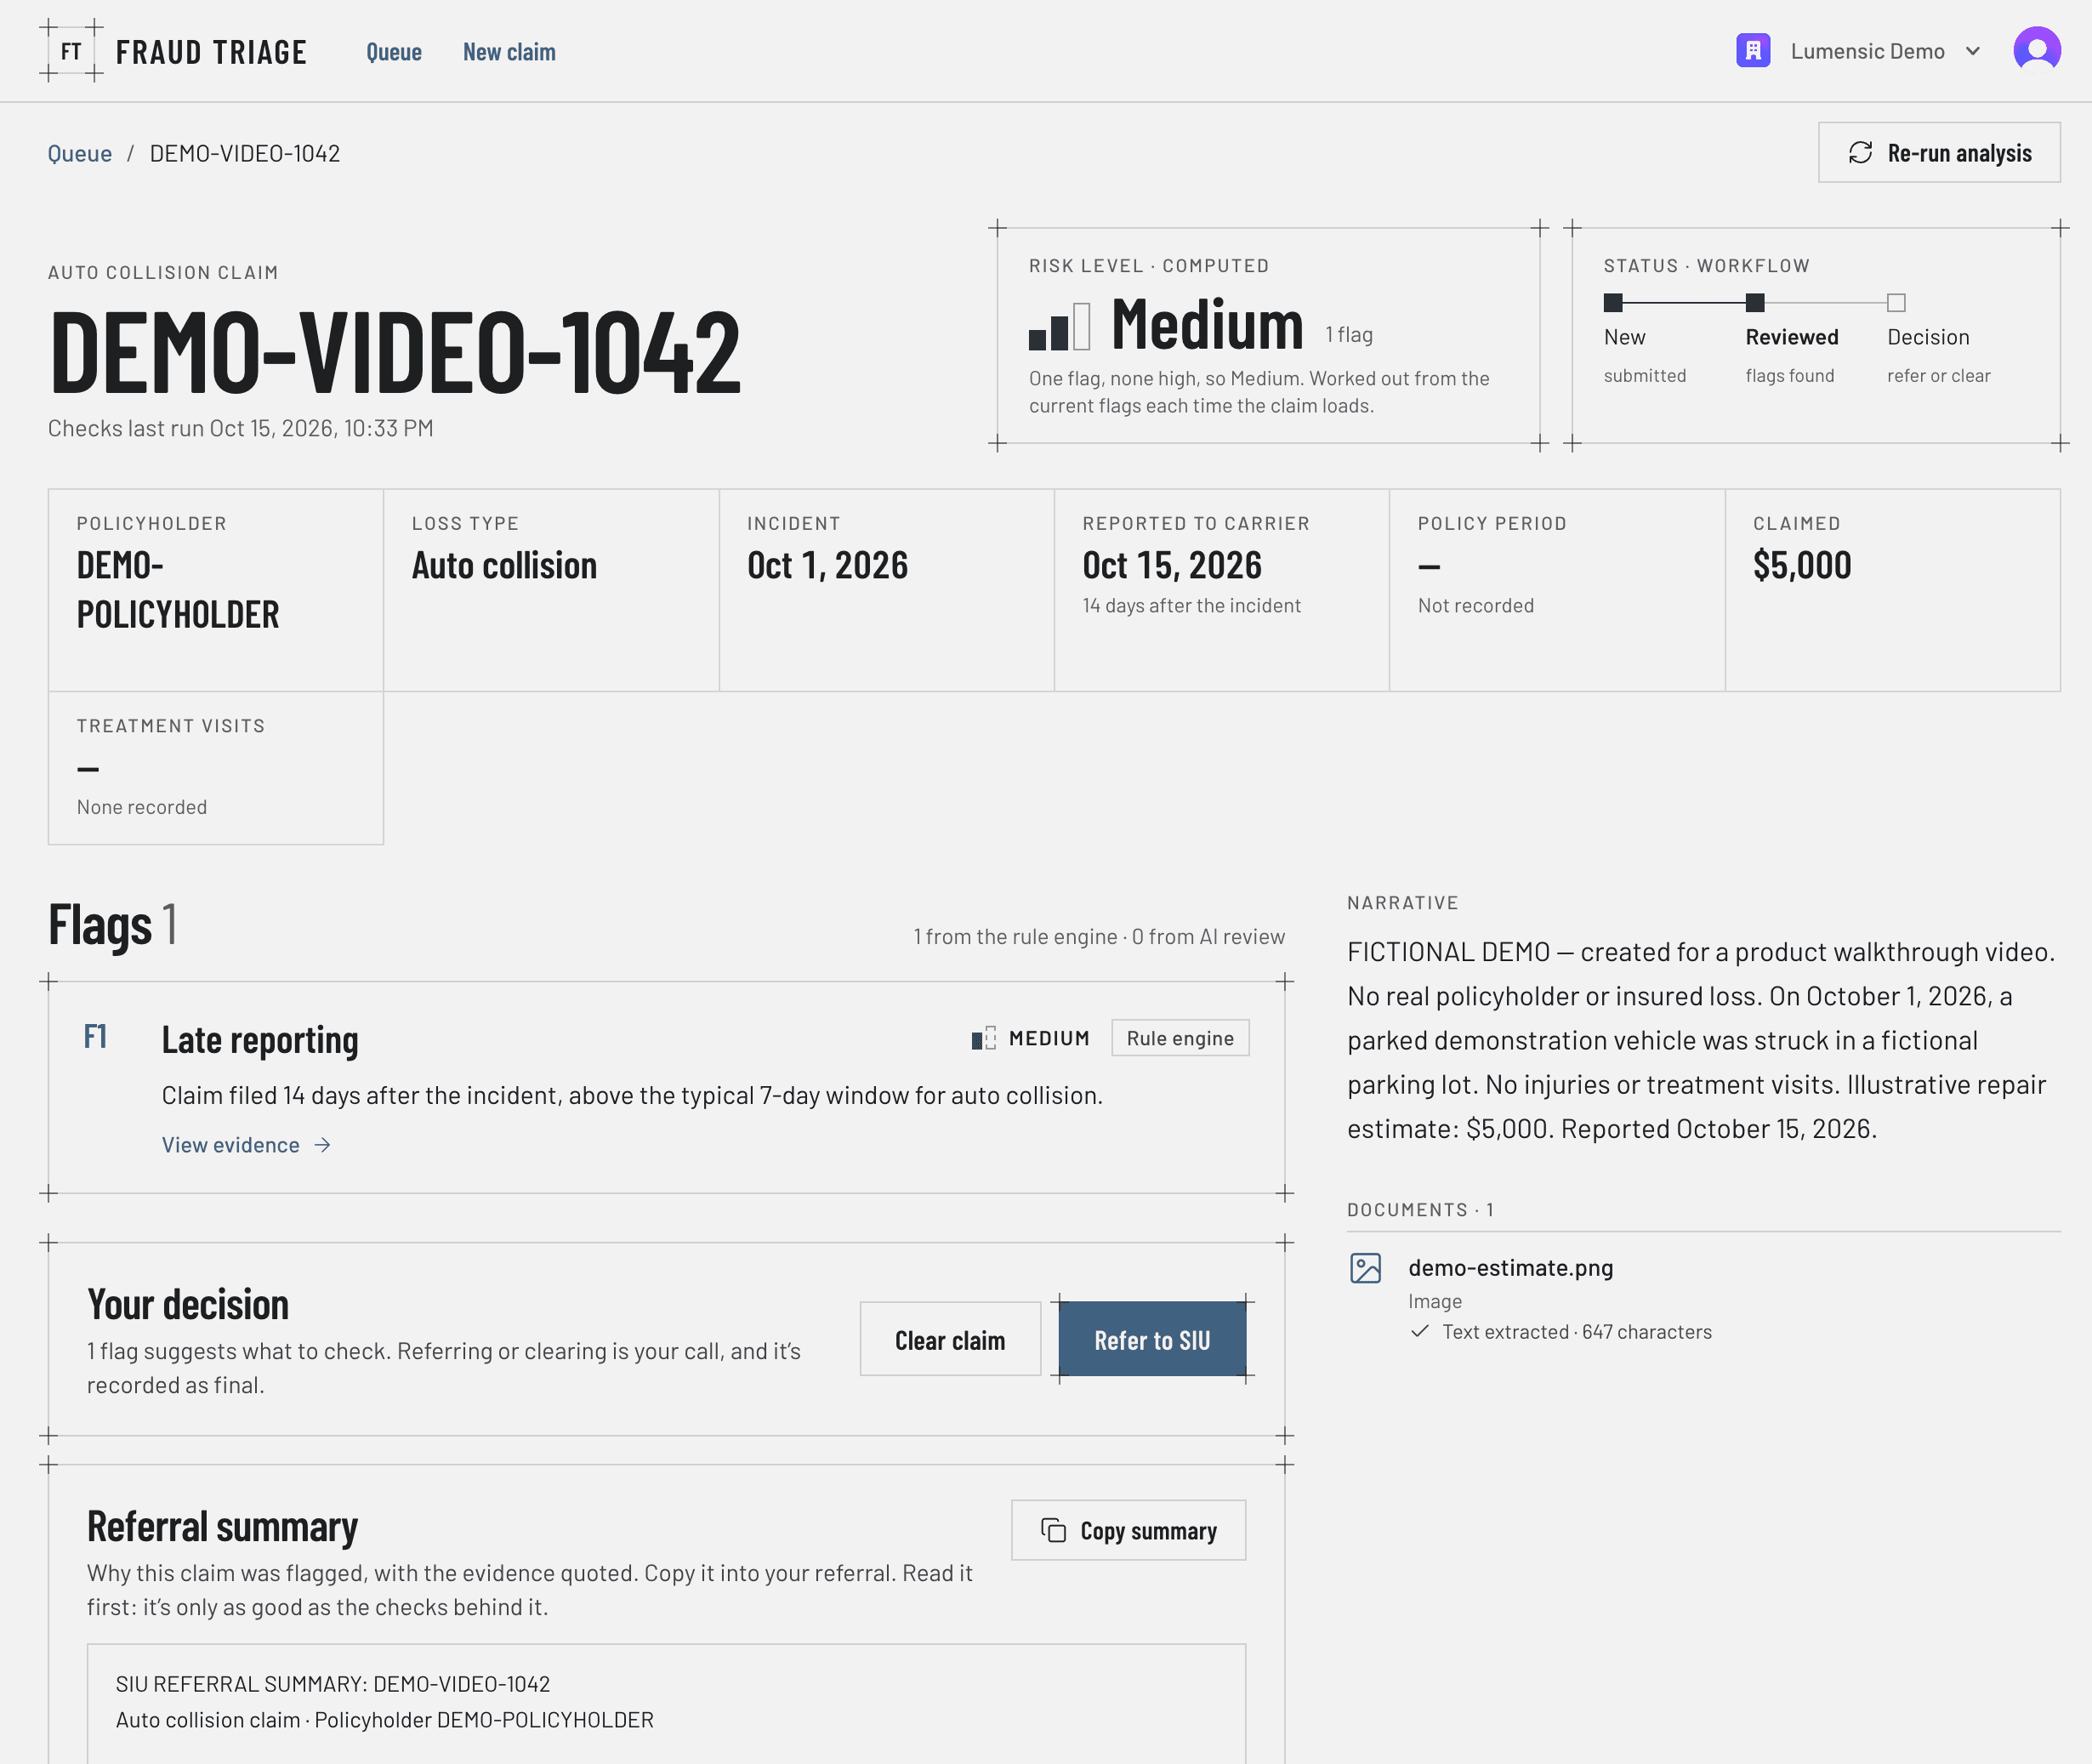Click the Late reporting flag title
The image size is (2092, 1764).
[x=260, y=1040]
